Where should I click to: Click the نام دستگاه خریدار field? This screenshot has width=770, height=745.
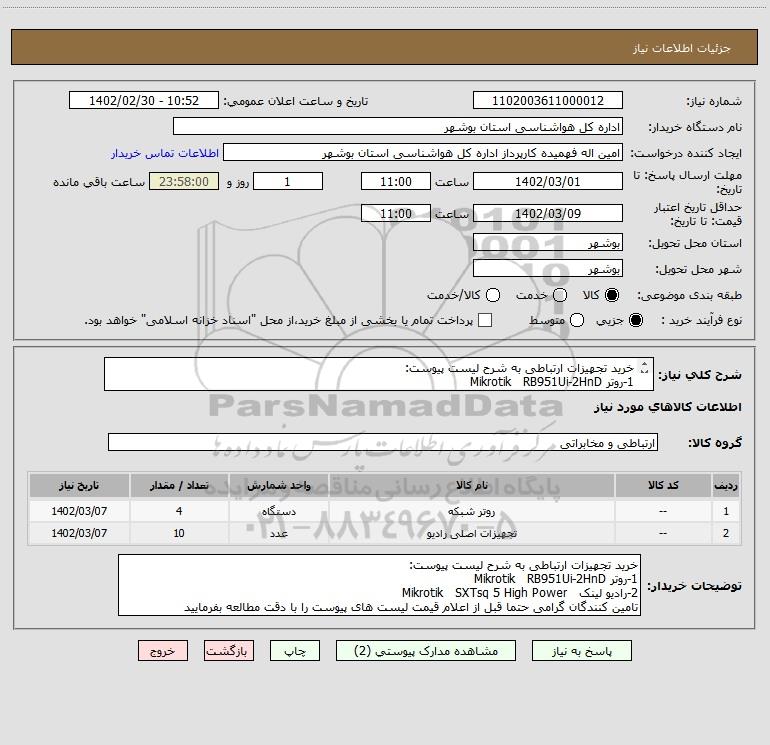tap(398, 127)
